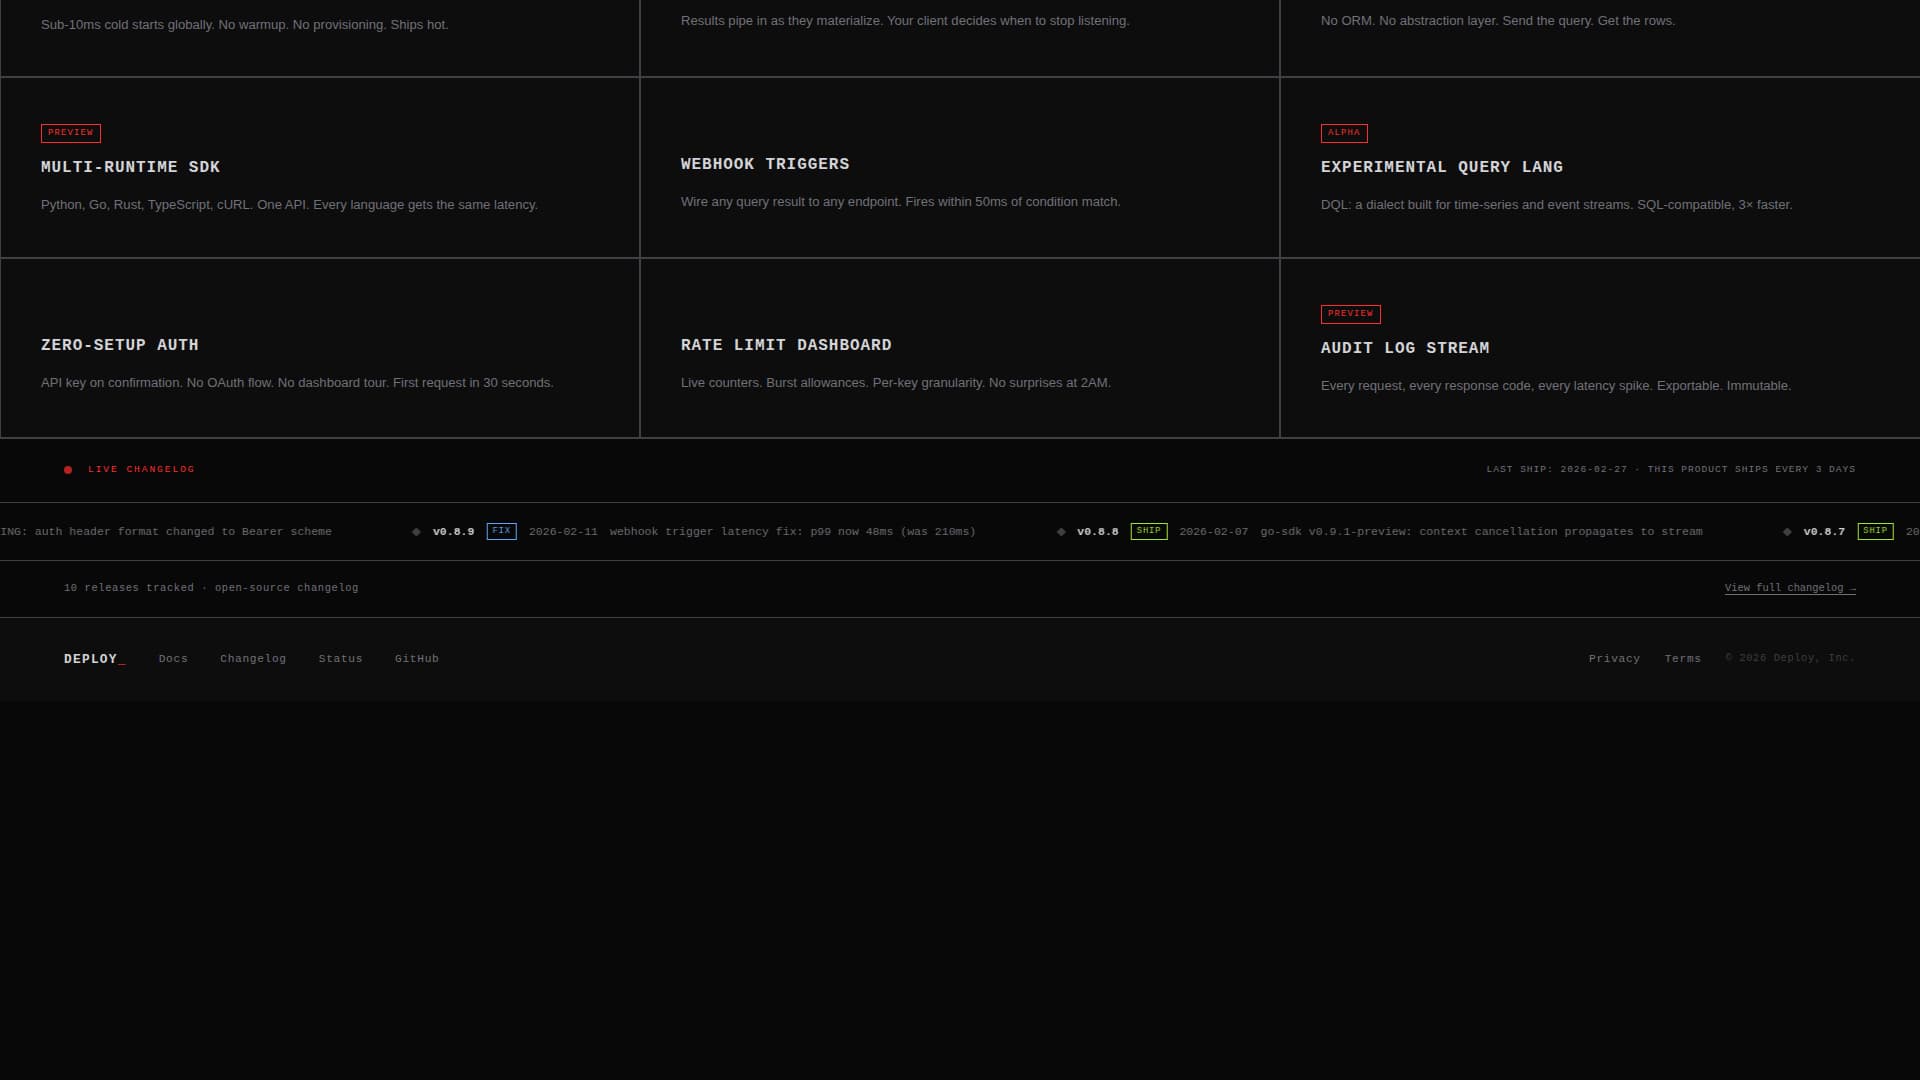
Task: Click the v0.8.7 version label
Action: click(x=1824, y=532)
